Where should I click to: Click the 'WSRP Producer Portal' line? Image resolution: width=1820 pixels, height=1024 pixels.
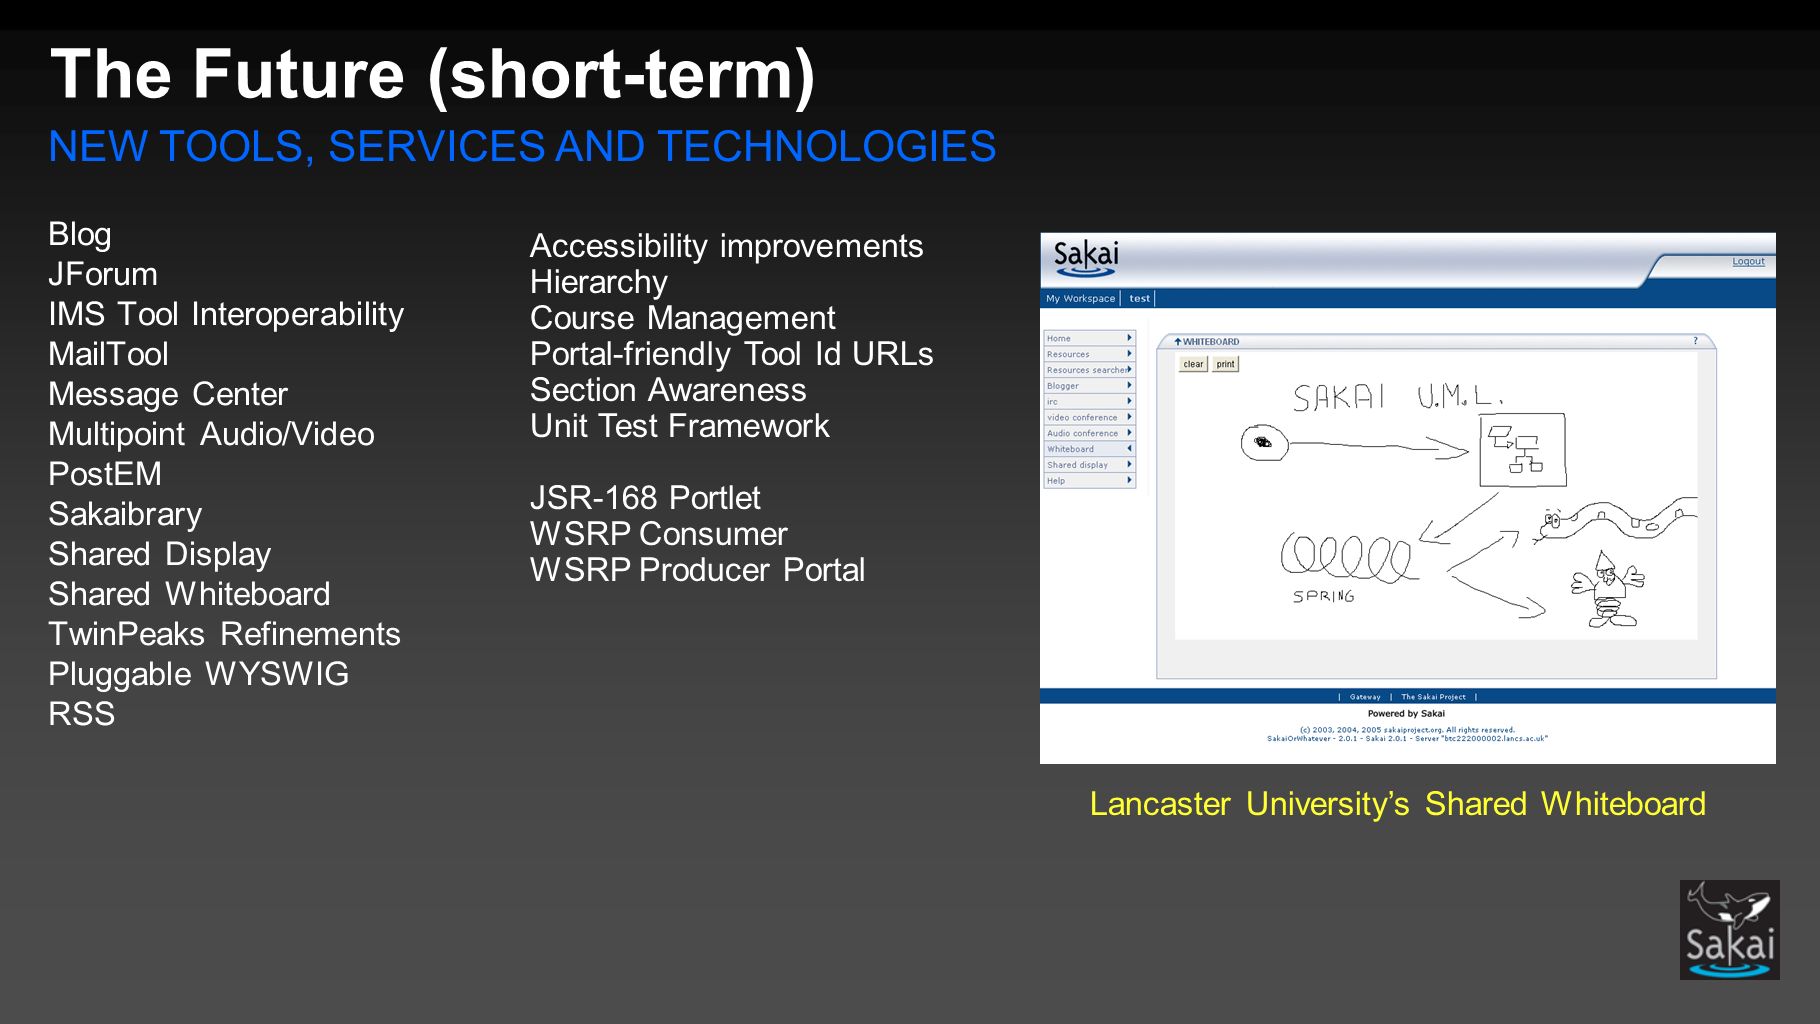click(x=697, y=570)
